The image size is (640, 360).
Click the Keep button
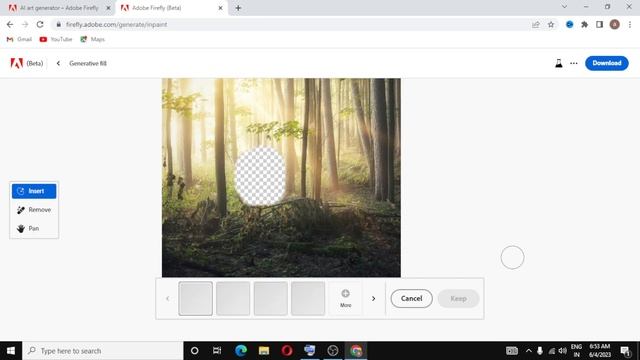point(458,298)
